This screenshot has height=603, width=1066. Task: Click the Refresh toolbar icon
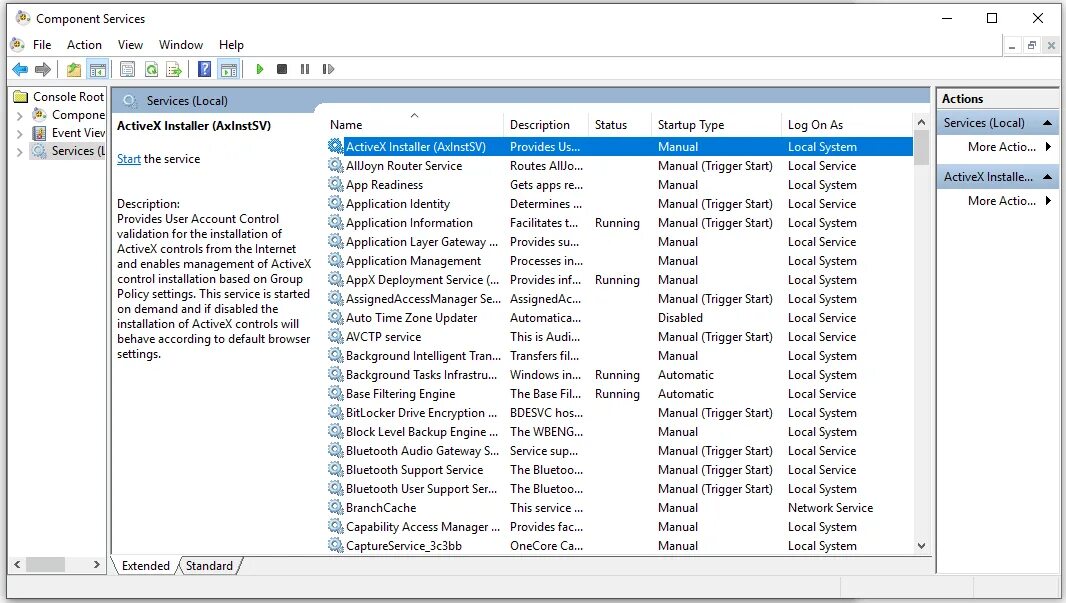pyautogui.click(x=151, y=69)
